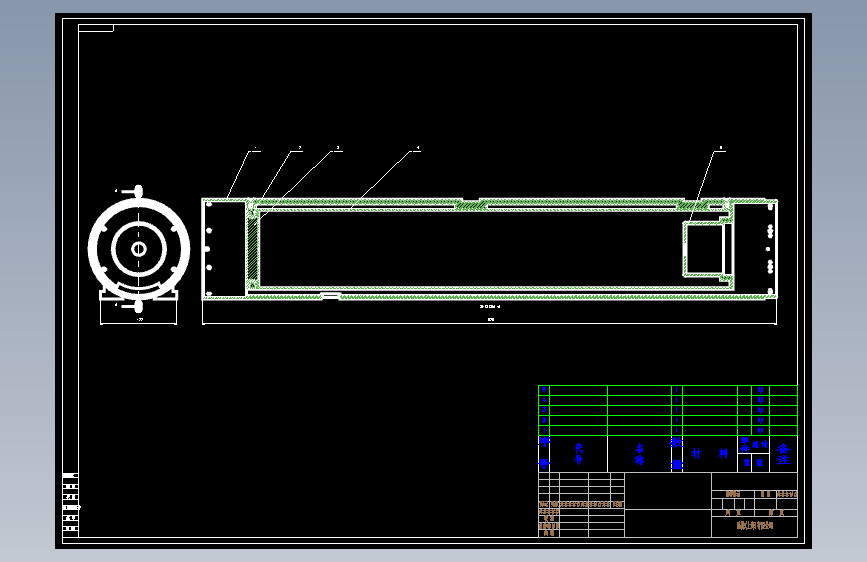Click the 代号 column header
The width and height of the screenshot is (867, 562).
[578, 454]
